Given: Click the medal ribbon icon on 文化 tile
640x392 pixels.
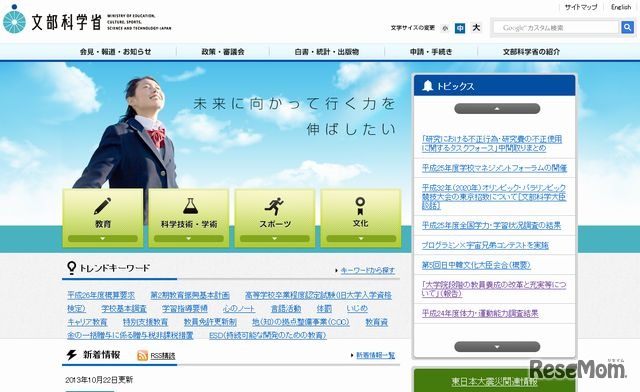Looking at the screenshot, I should 360,206.
